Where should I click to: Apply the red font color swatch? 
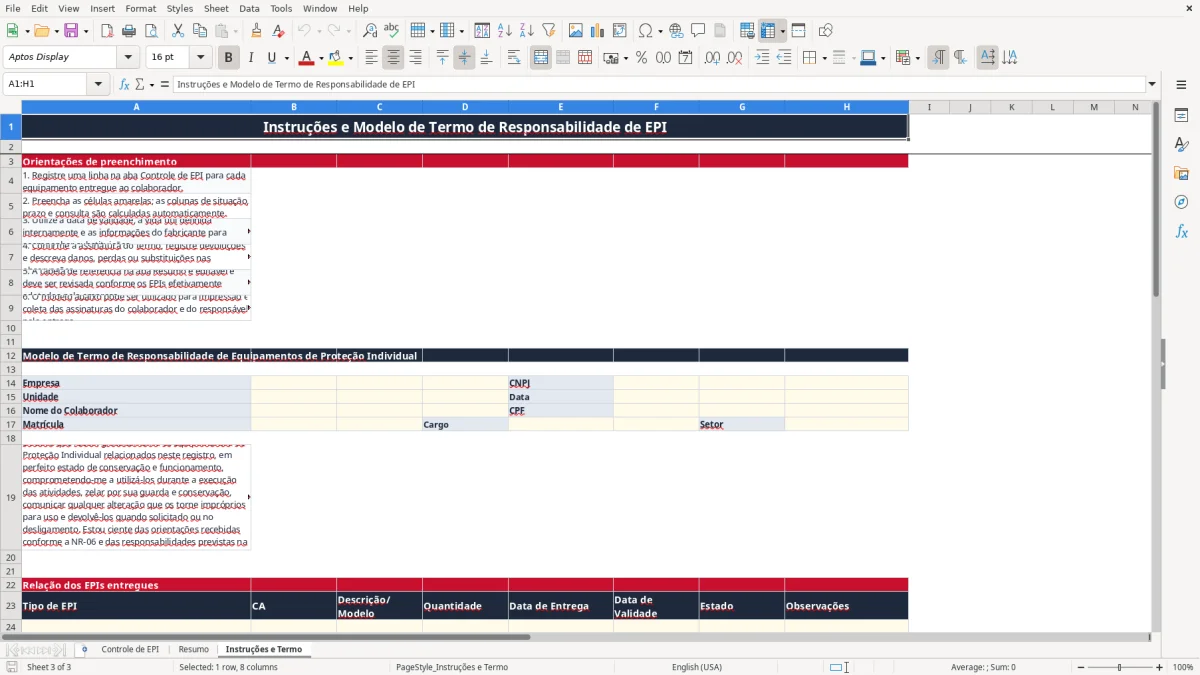[x=306, y=58]
